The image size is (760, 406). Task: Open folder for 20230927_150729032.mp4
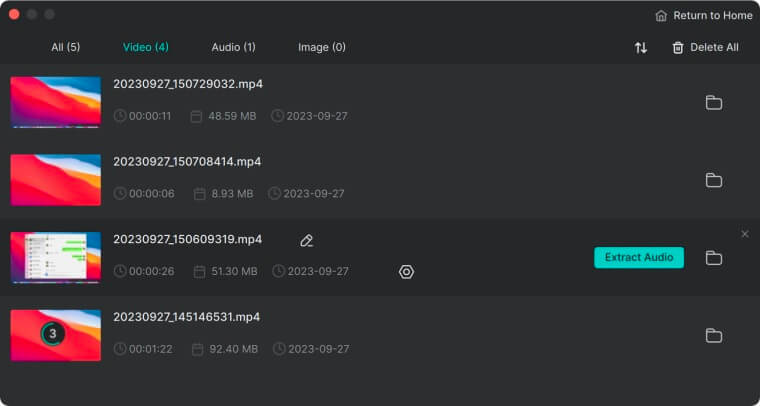click(x=713, y=103)
